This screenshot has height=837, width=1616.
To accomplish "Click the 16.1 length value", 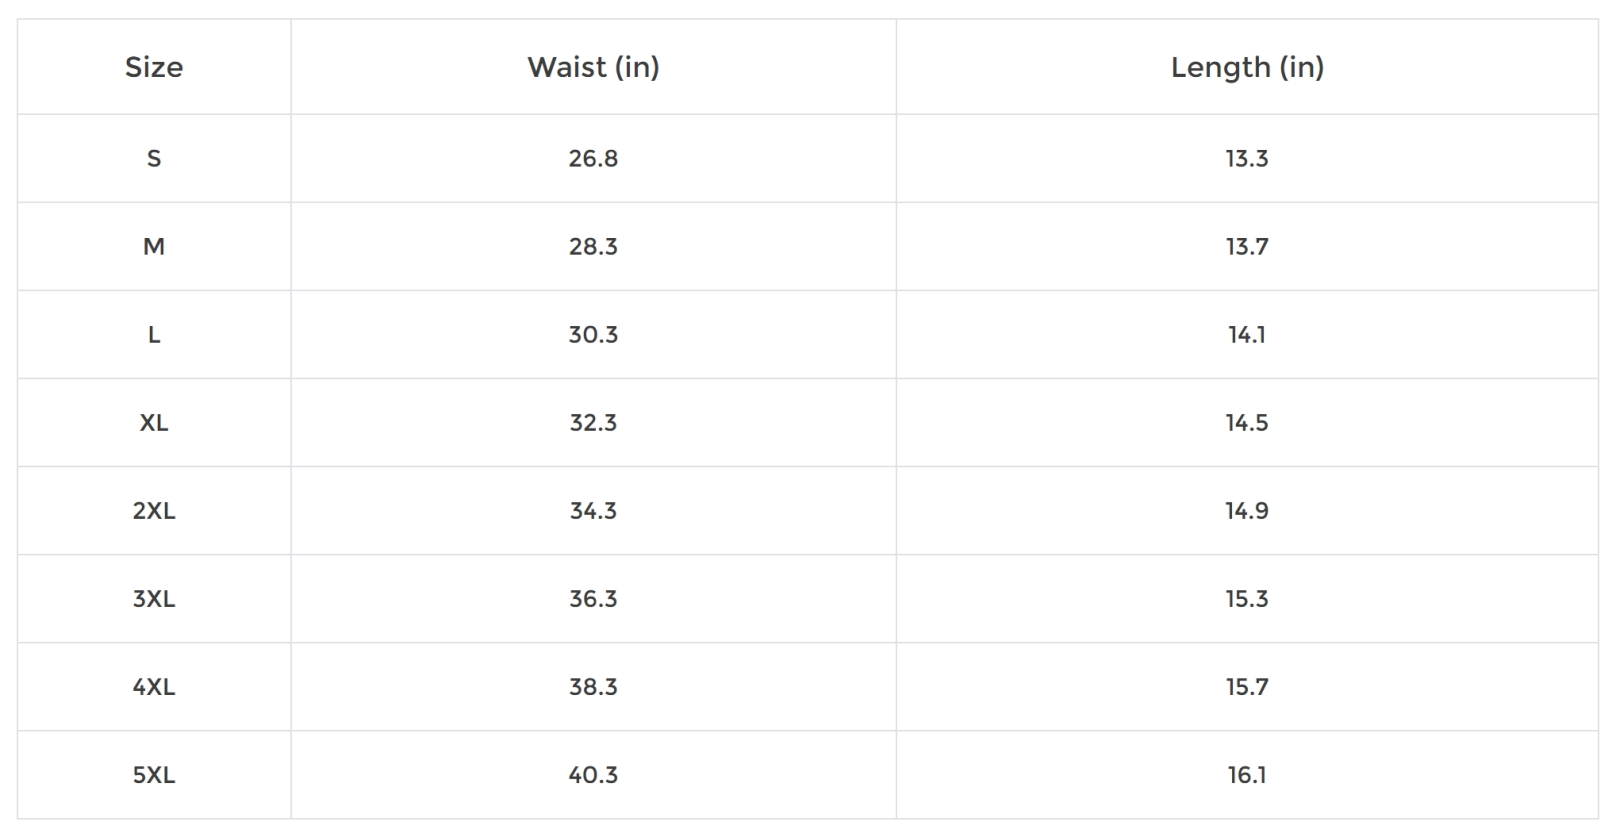I will [1247, 774].
